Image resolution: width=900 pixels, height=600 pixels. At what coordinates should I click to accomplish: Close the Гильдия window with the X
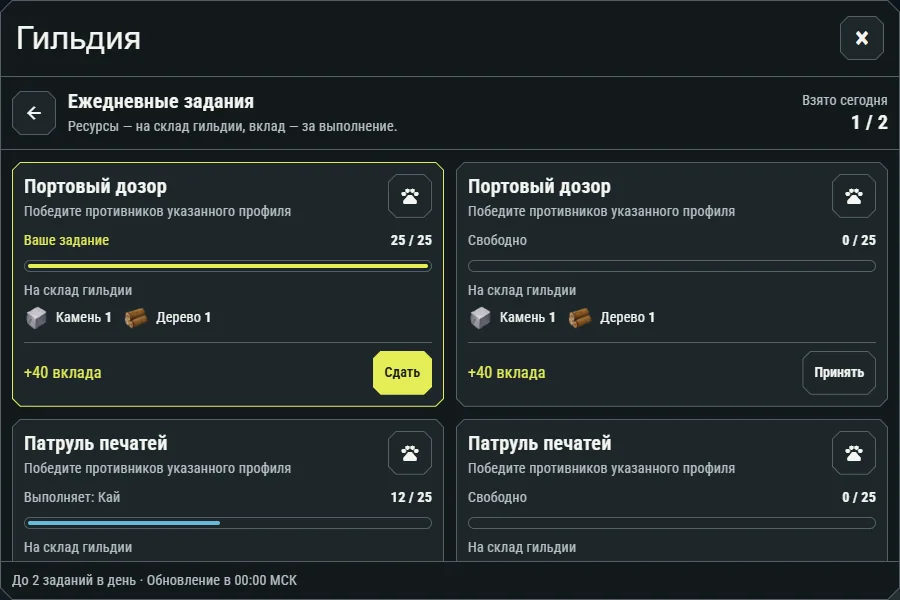(862, 38)
